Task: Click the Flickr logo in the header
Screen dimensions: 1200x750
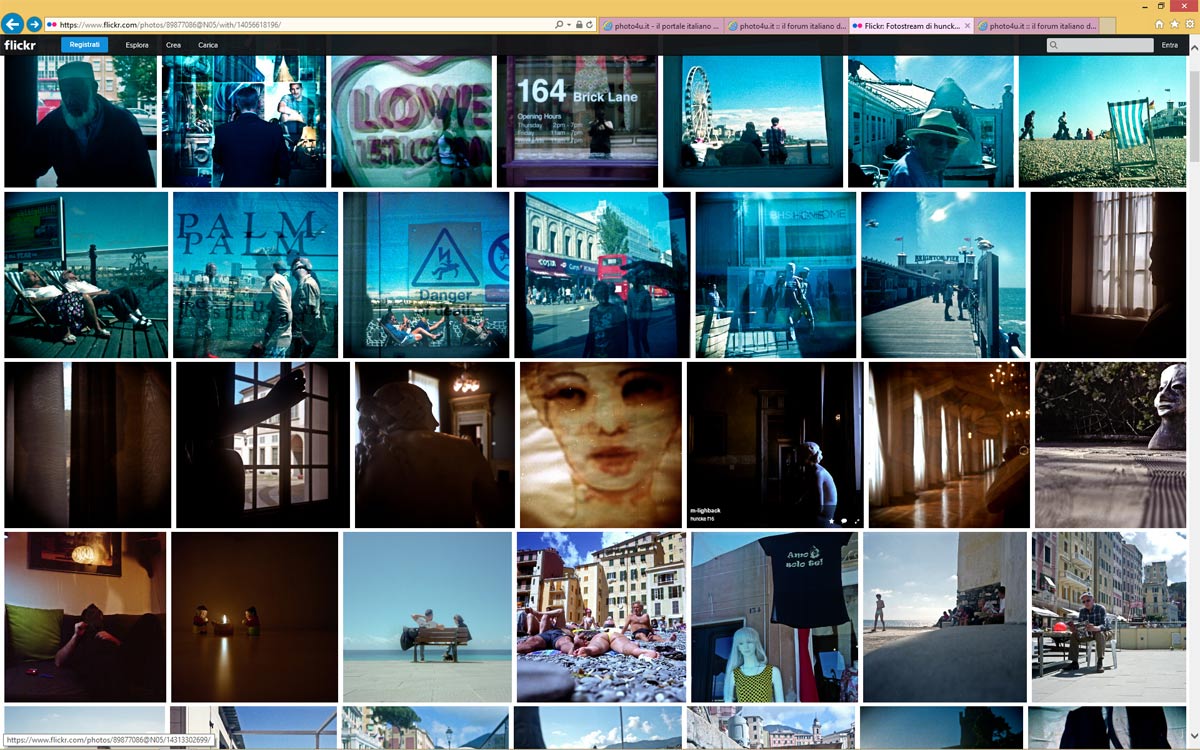Action: (x=20, y=45)
